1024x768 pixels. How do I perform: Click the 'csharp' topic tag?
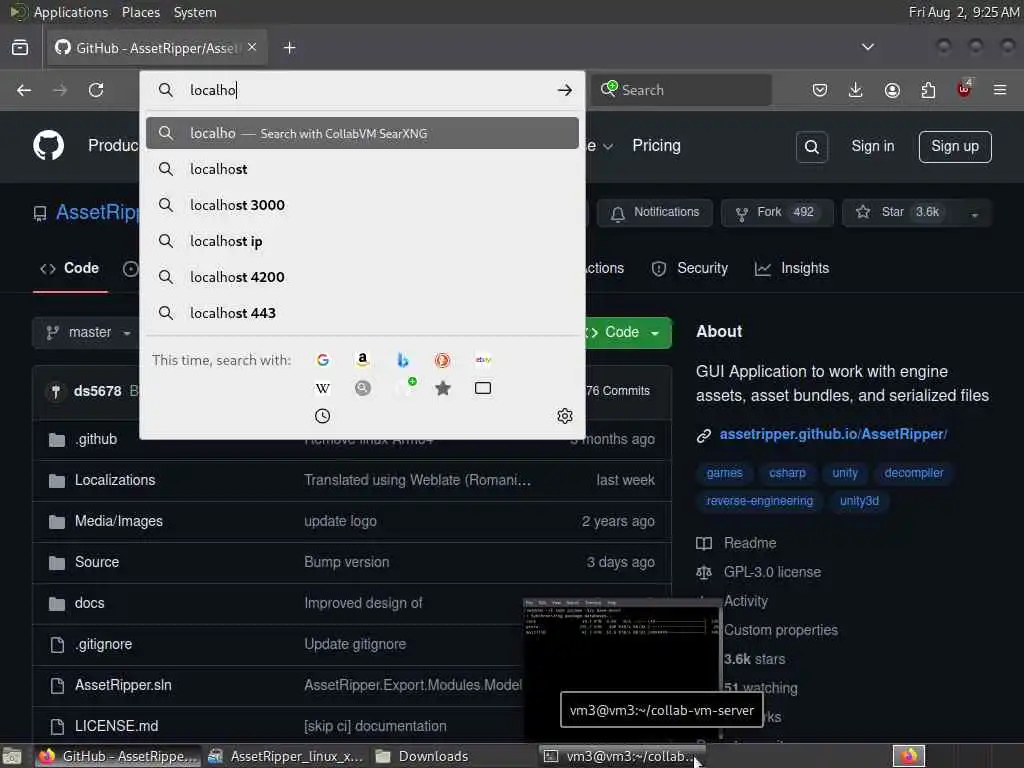coord(787,473)
